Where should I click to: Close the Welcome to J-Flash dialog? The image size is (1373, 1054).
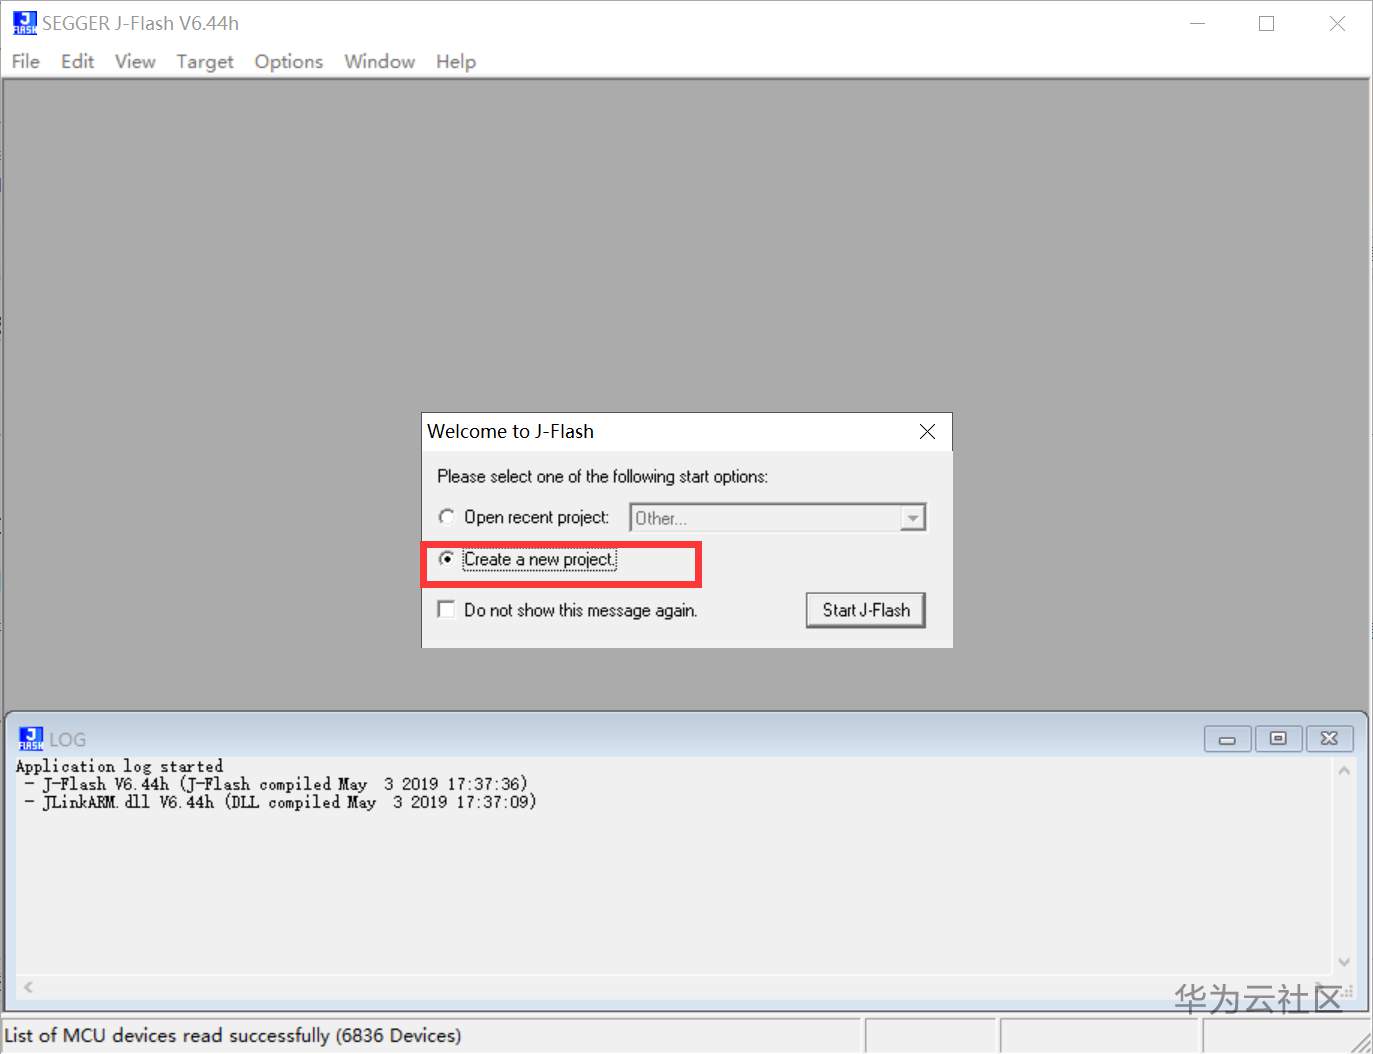[x=927, y=431]
